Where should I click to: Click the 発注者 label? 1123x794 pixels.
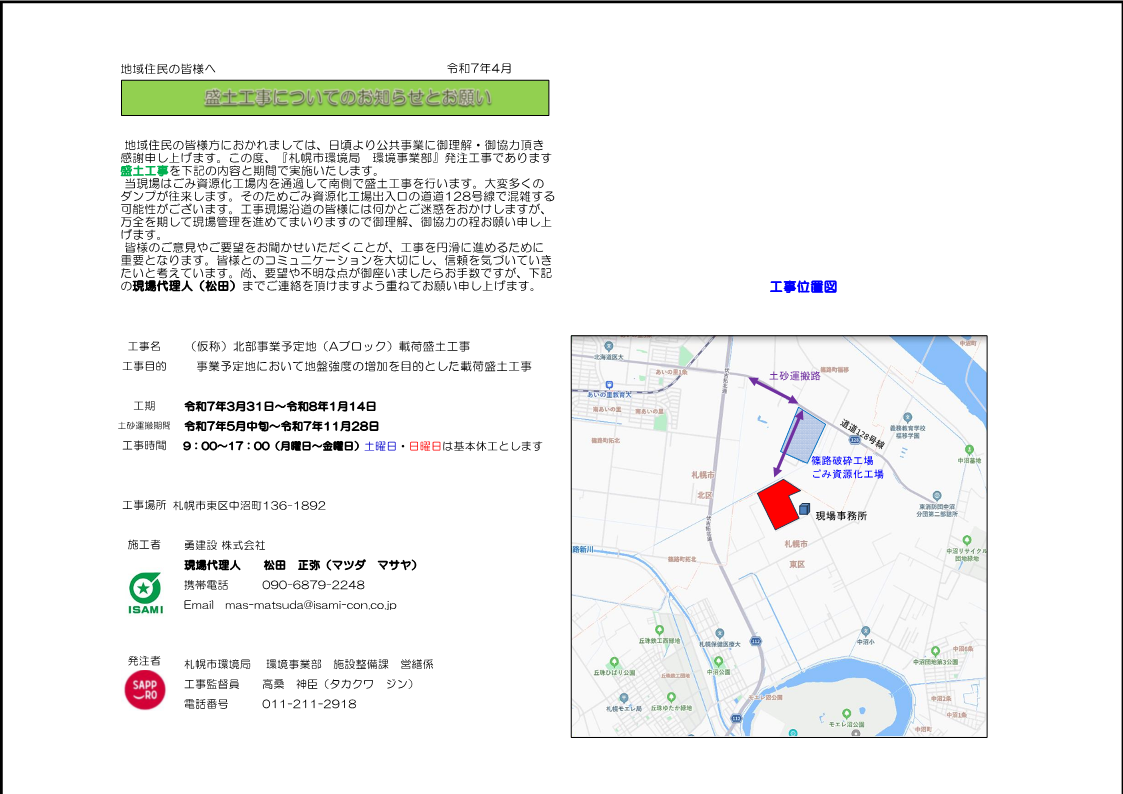[x=144, y=661]
